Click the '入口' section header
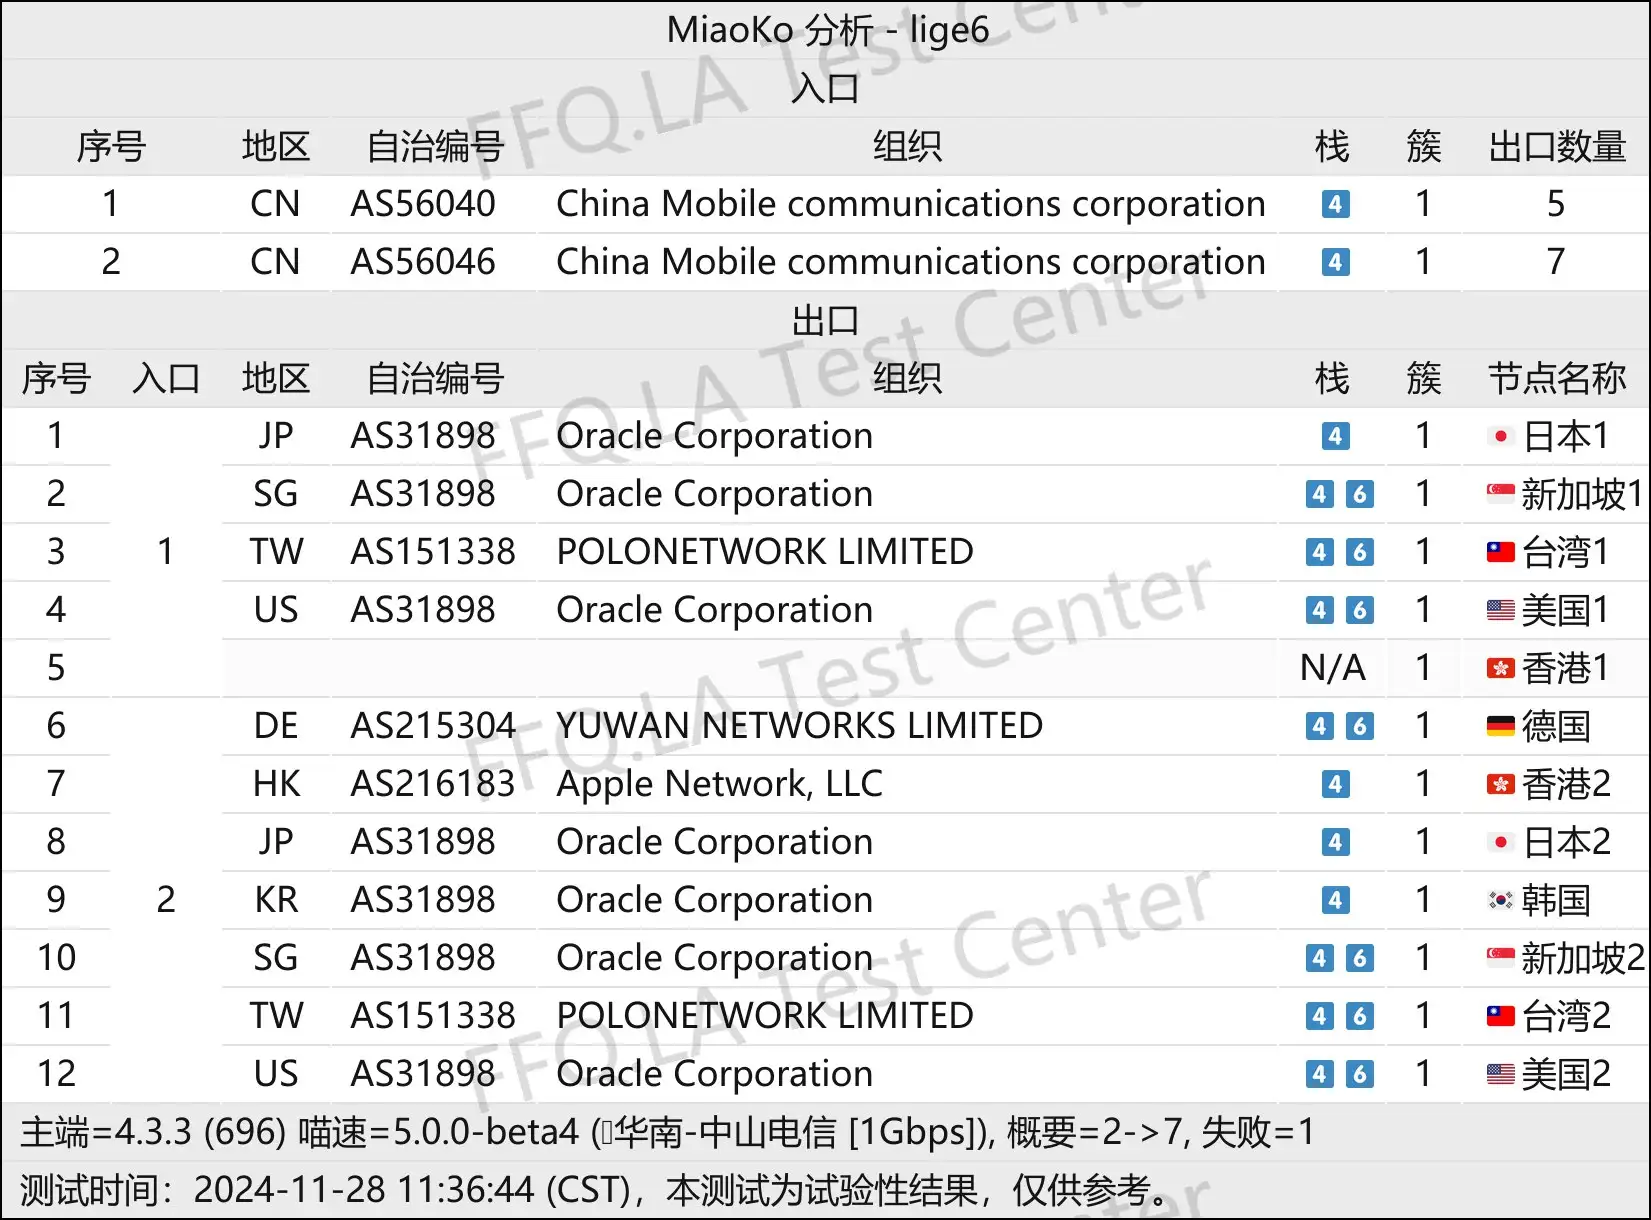The width and height of the screenshot is (1651, 1220). pos(825,88)
